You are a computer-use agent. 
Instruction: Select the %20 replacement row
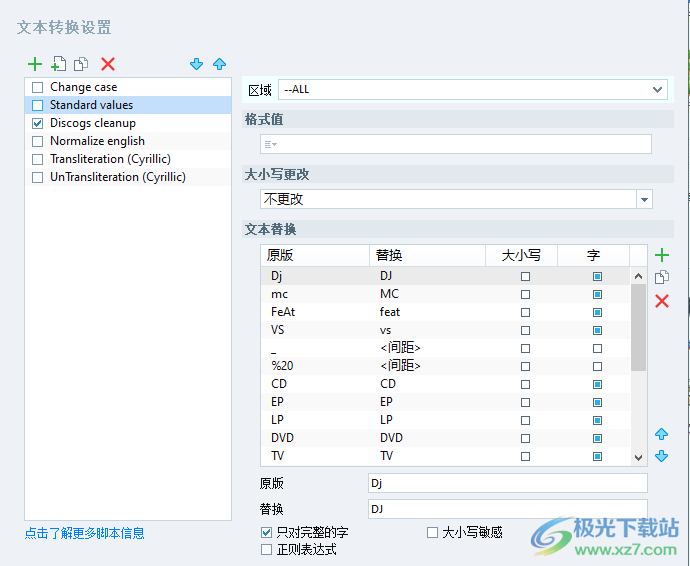[x=446, y=366]
